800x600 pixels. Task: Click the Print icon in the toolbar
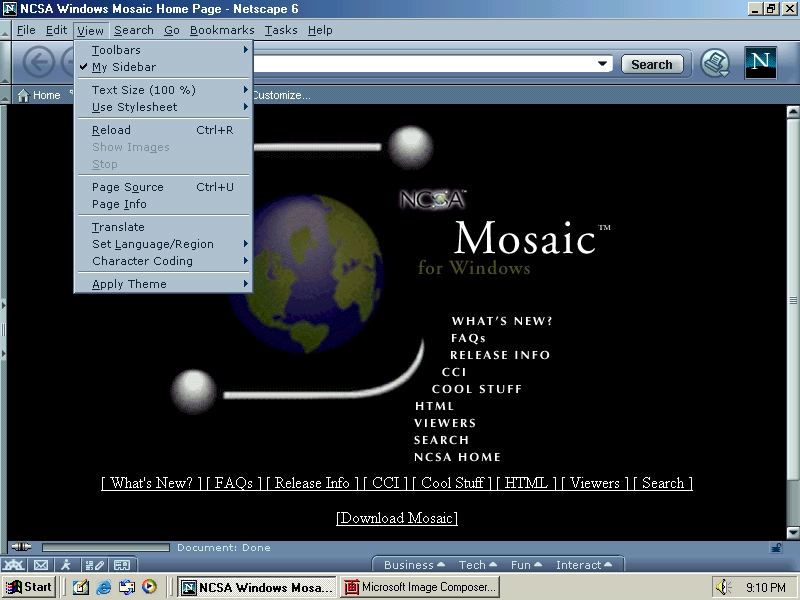click(x=714, y=64)
